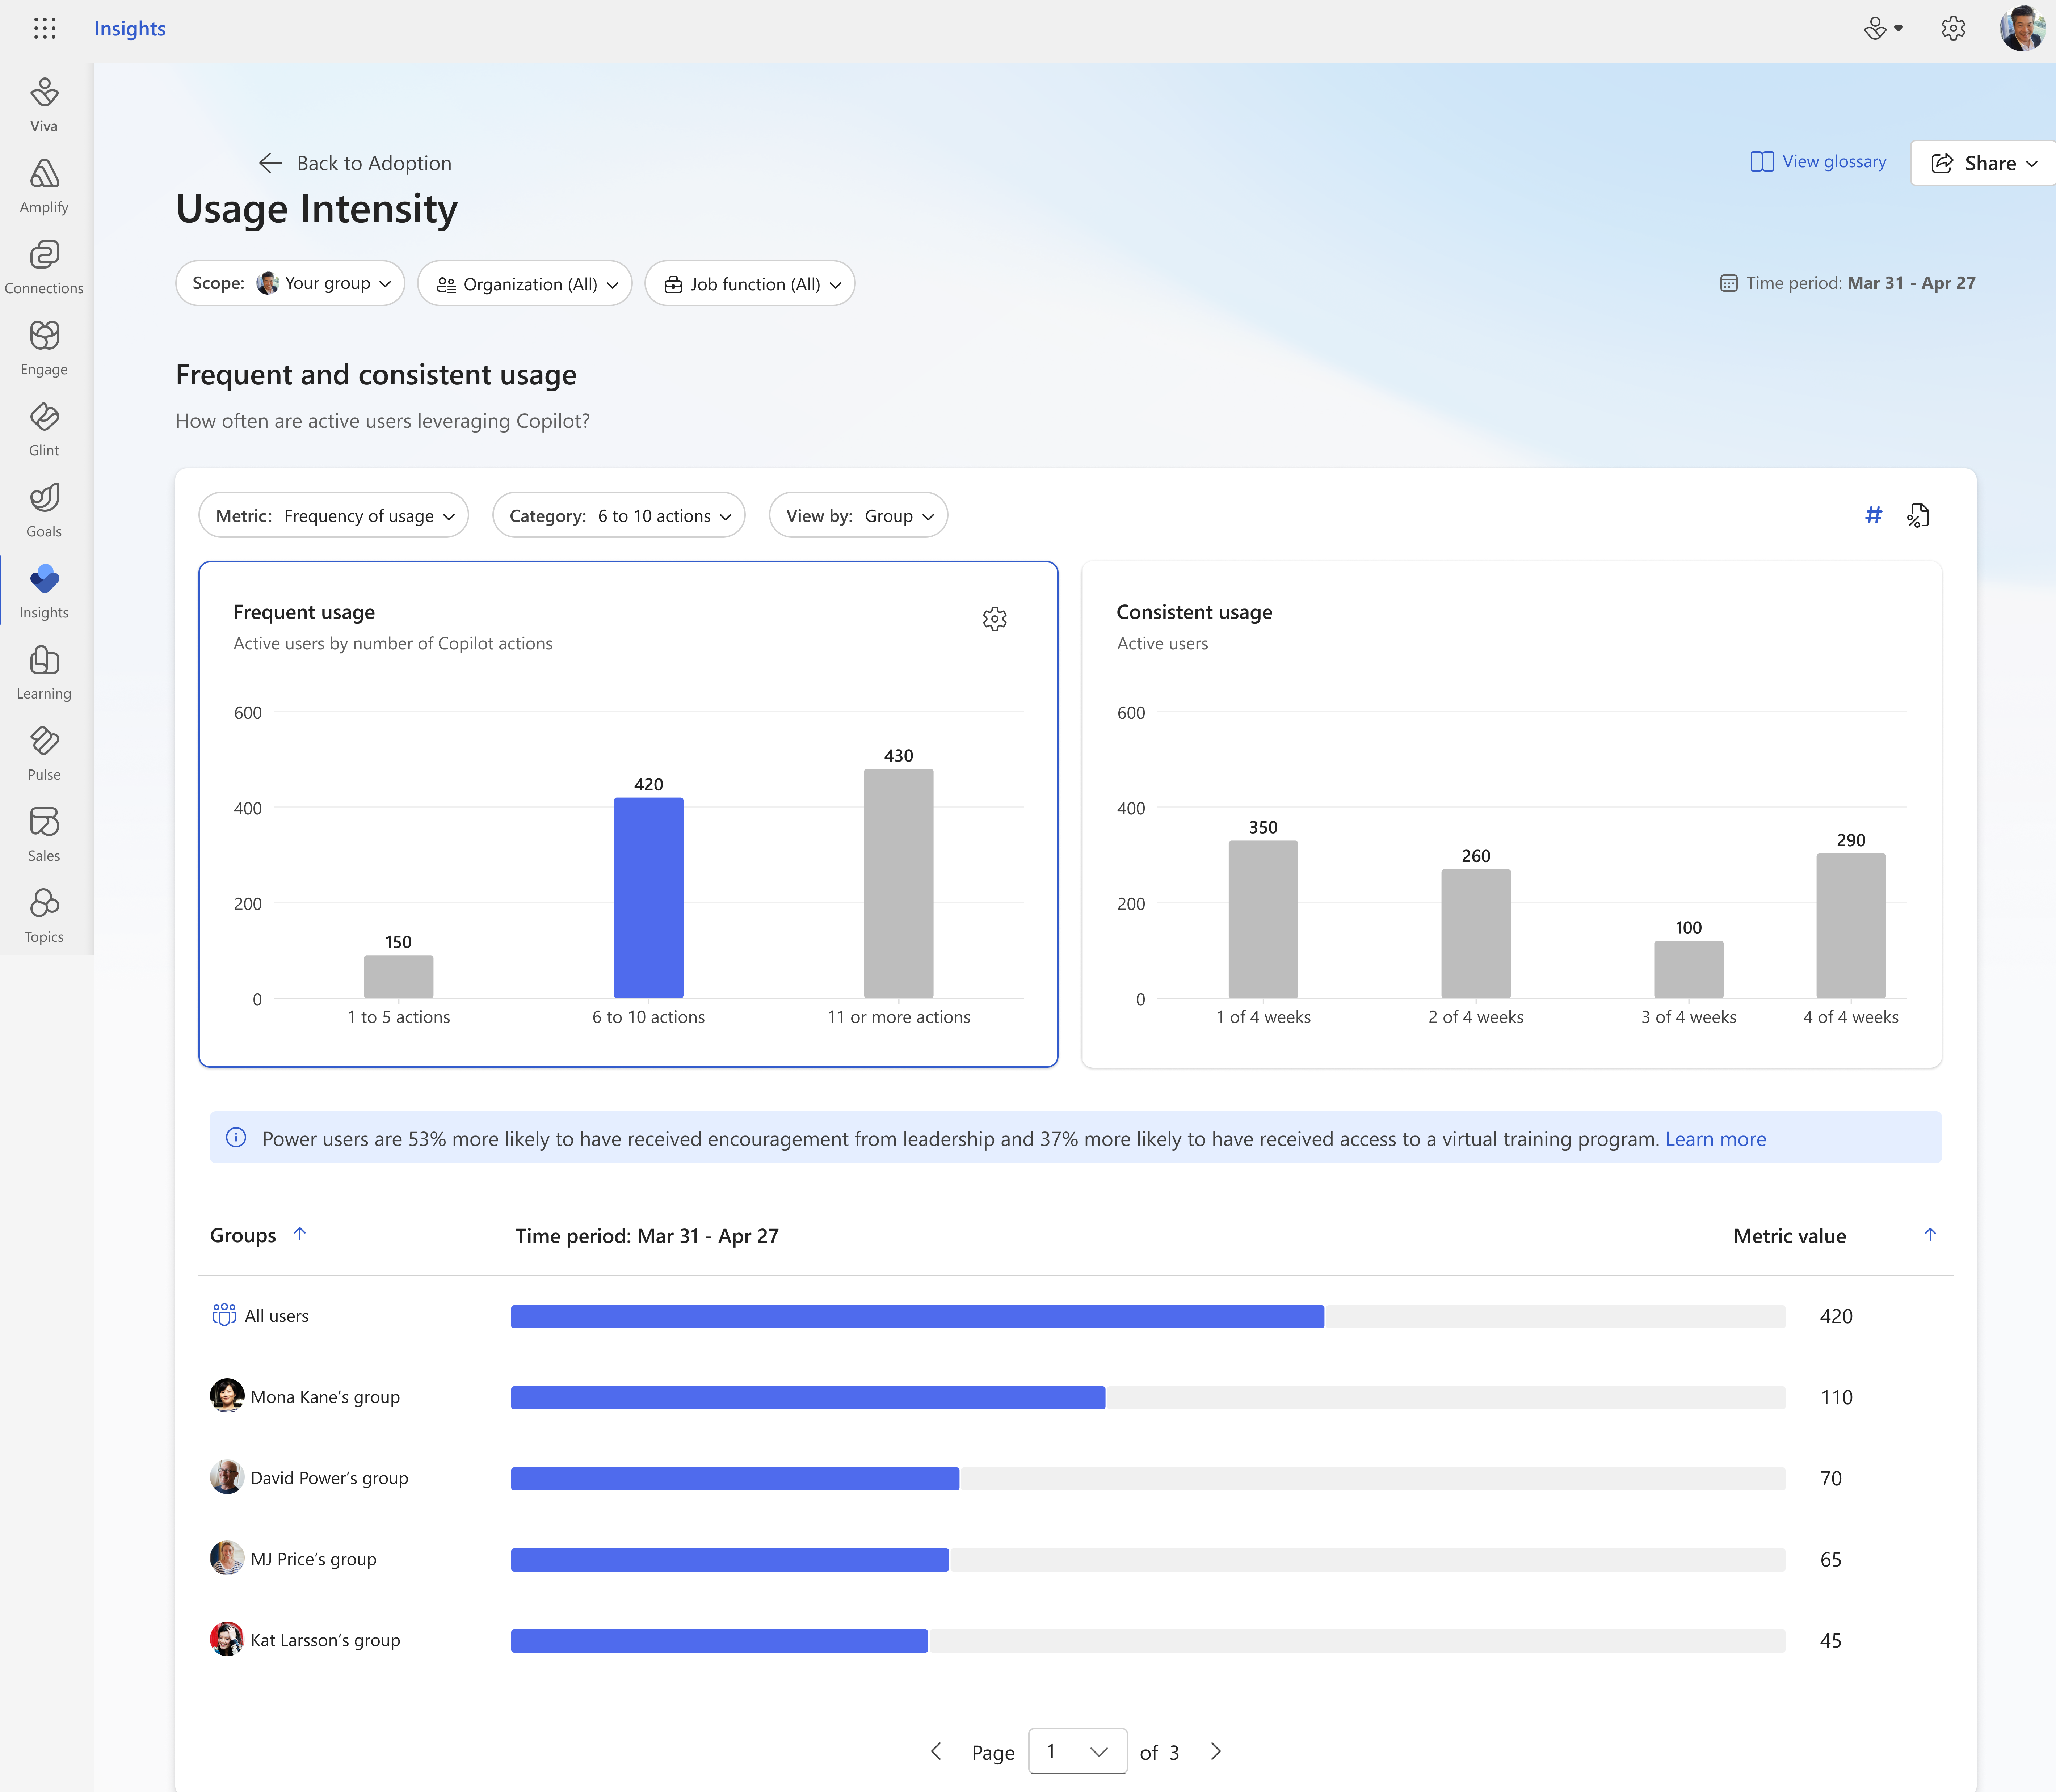Toggle the percentage display mode
Viewport: 2056px width, 1792px height.
click(x=1918, y=515)
